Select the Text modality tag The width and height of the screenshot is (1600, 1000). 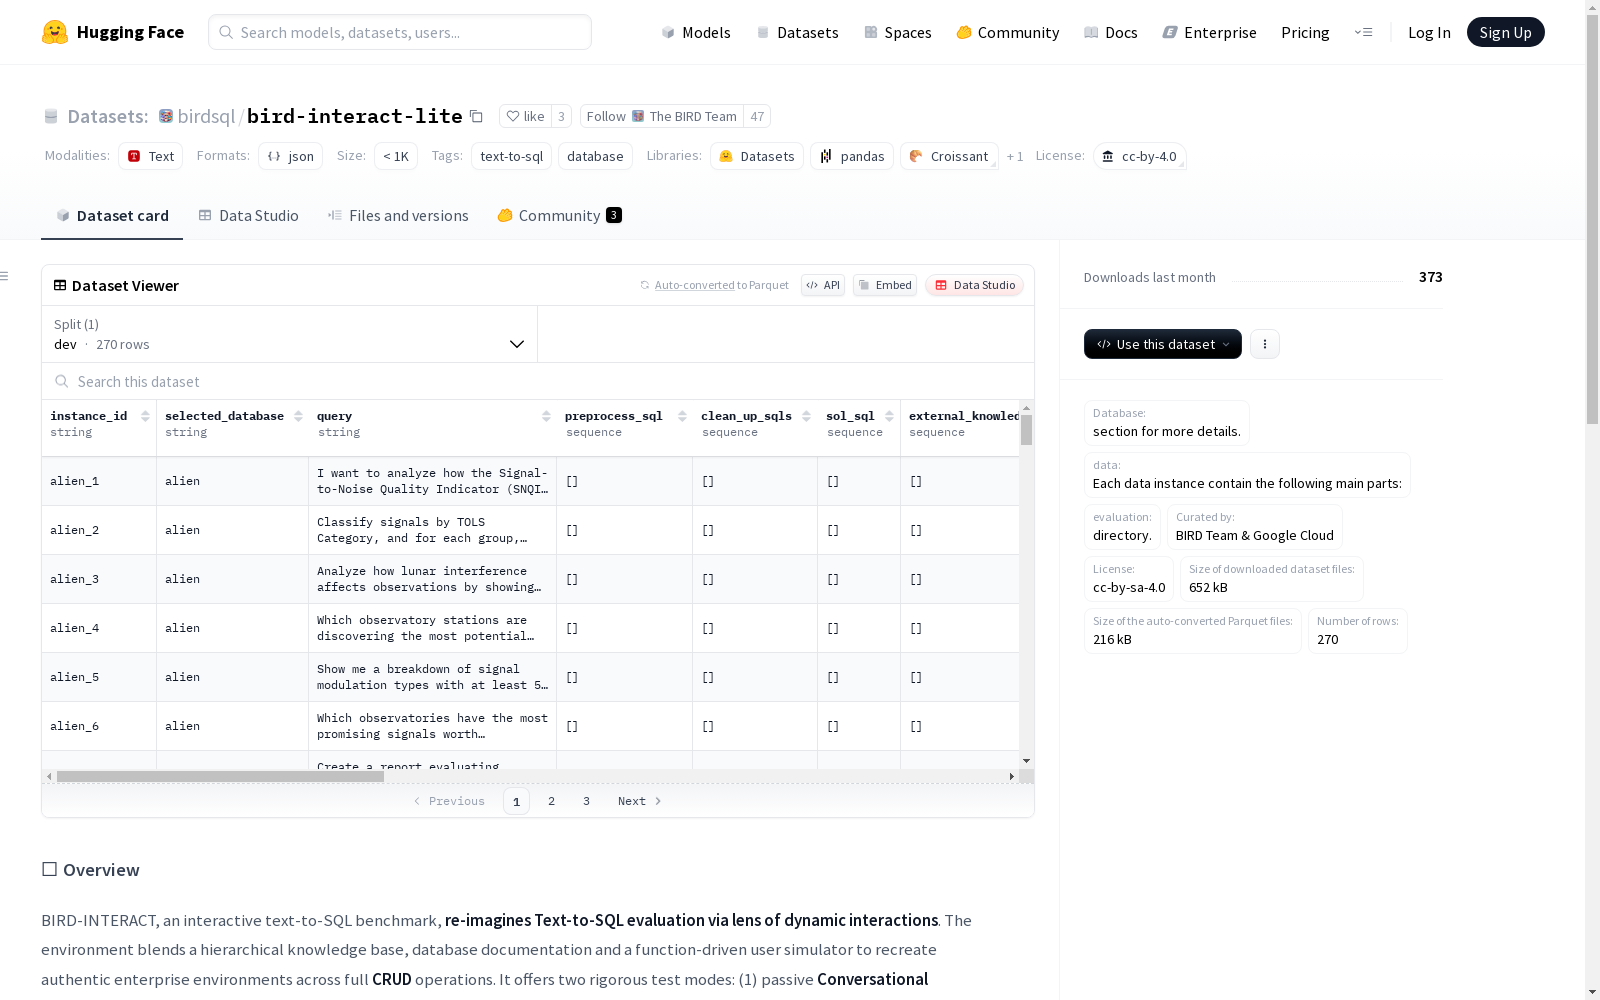(x=151, y=156)
